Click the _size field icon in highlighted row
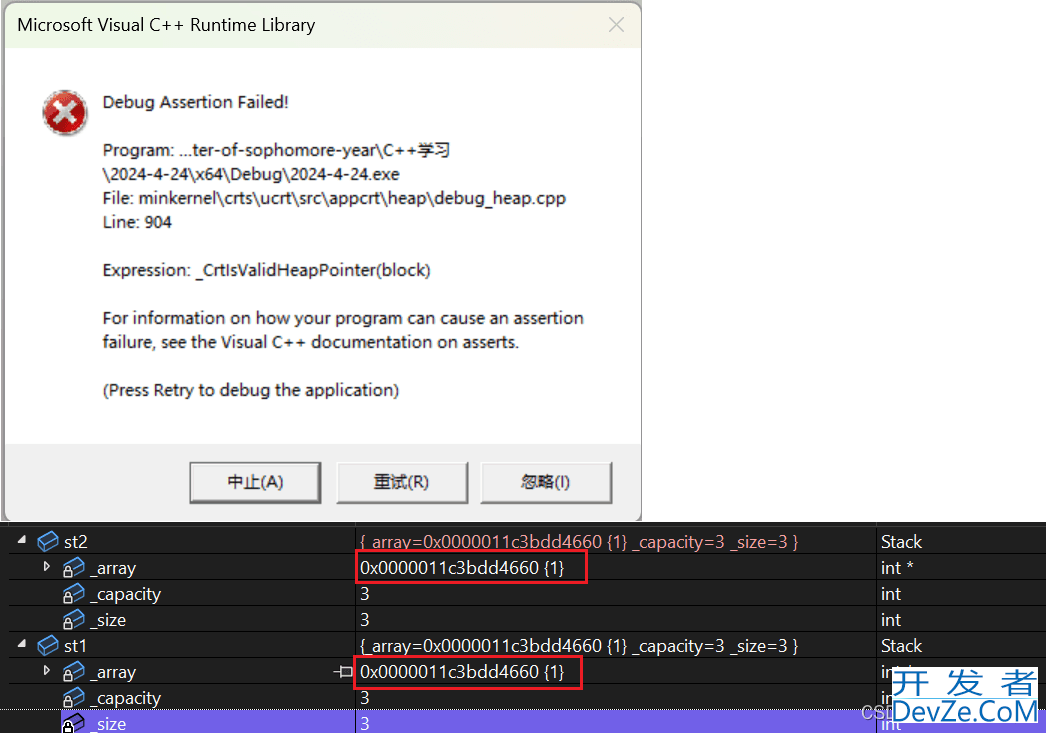Viewport: 1048px width, 733px height. pos(74,723)
